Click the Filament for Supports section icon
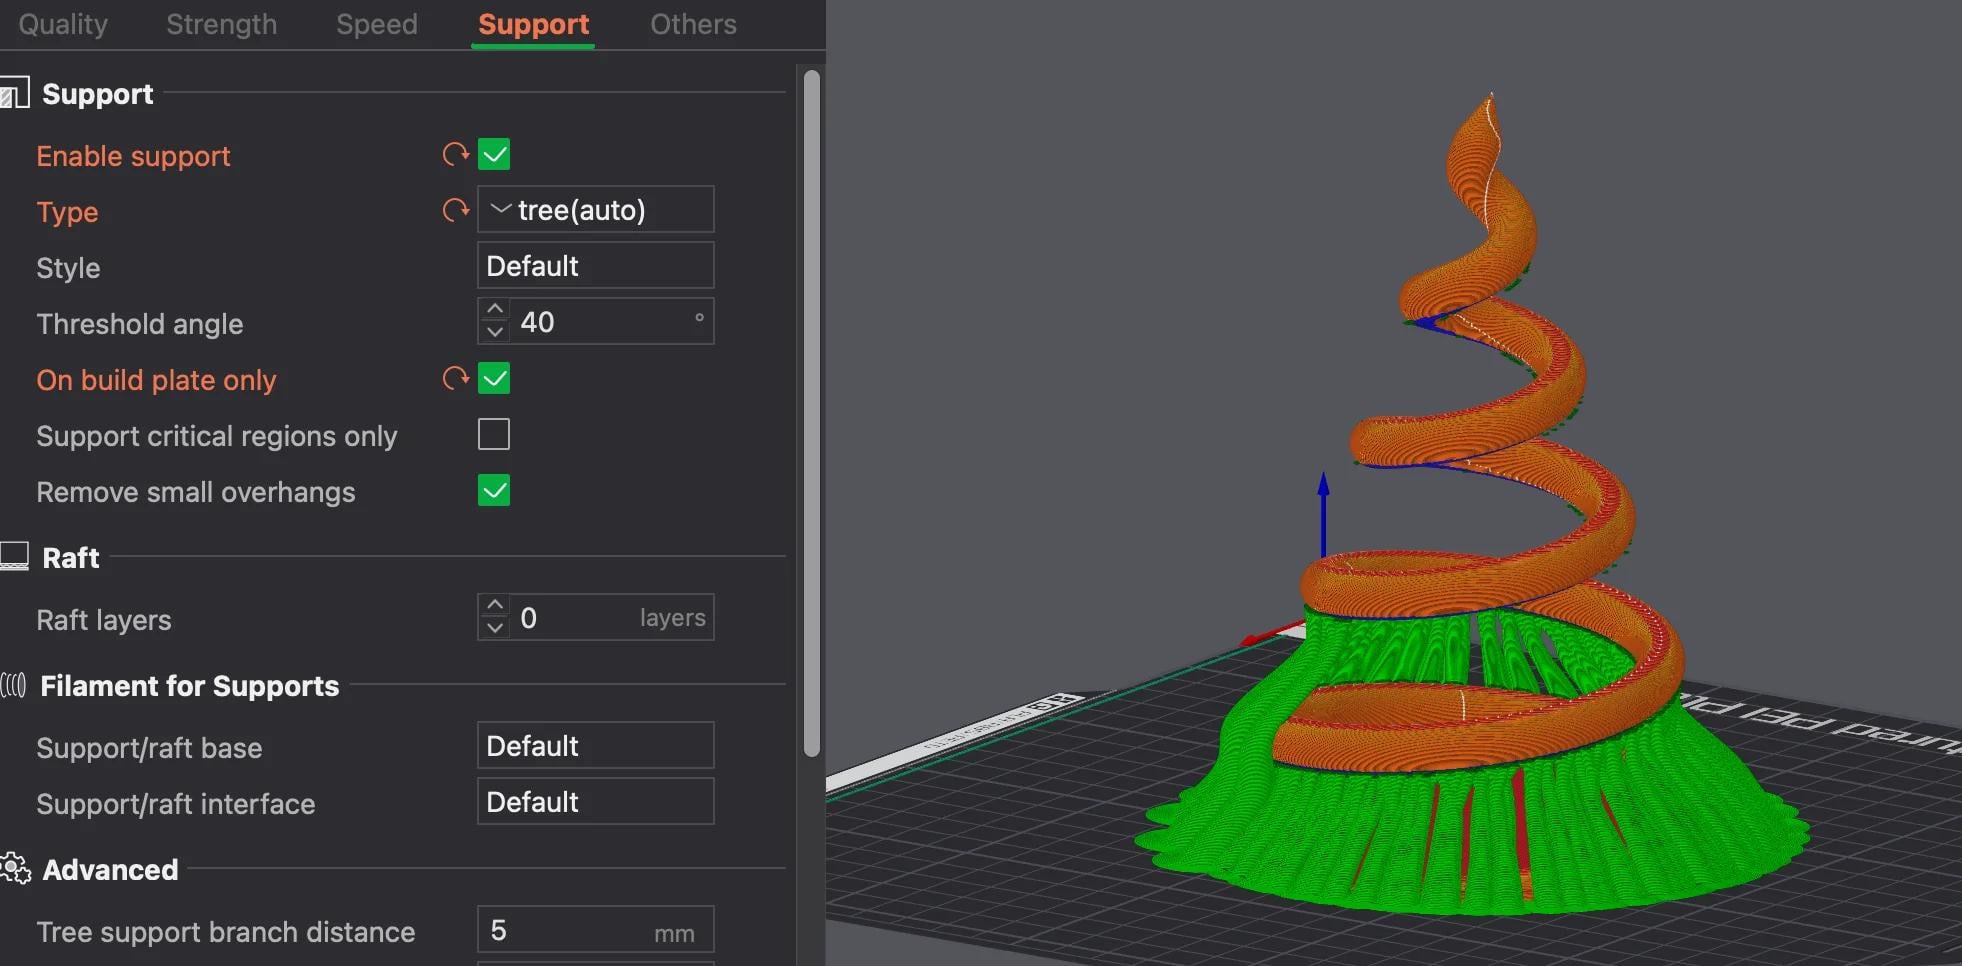 pos(14,686)
